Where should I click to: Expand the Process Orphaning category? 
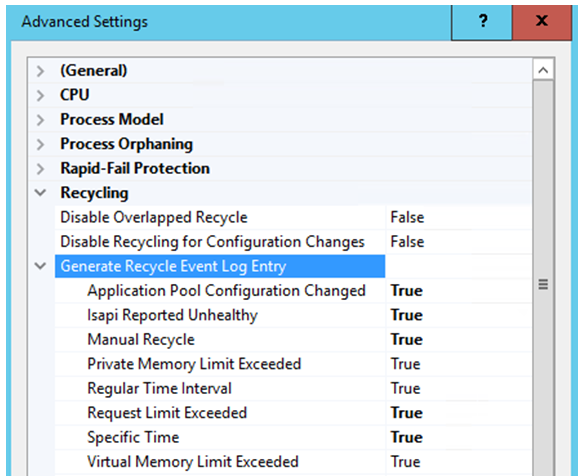click(41, 144)
